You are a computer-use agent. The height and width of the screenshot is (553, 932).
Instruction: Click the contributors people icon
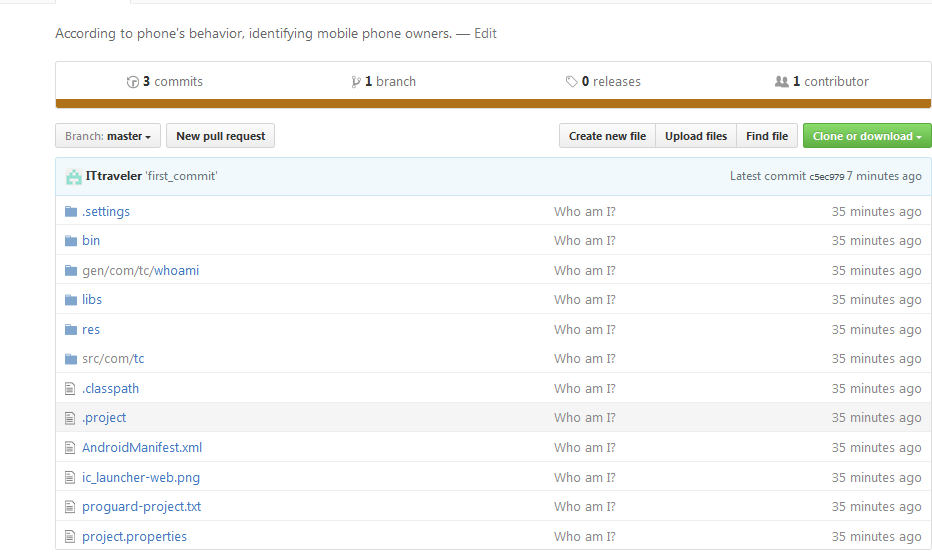coord(782,82)
